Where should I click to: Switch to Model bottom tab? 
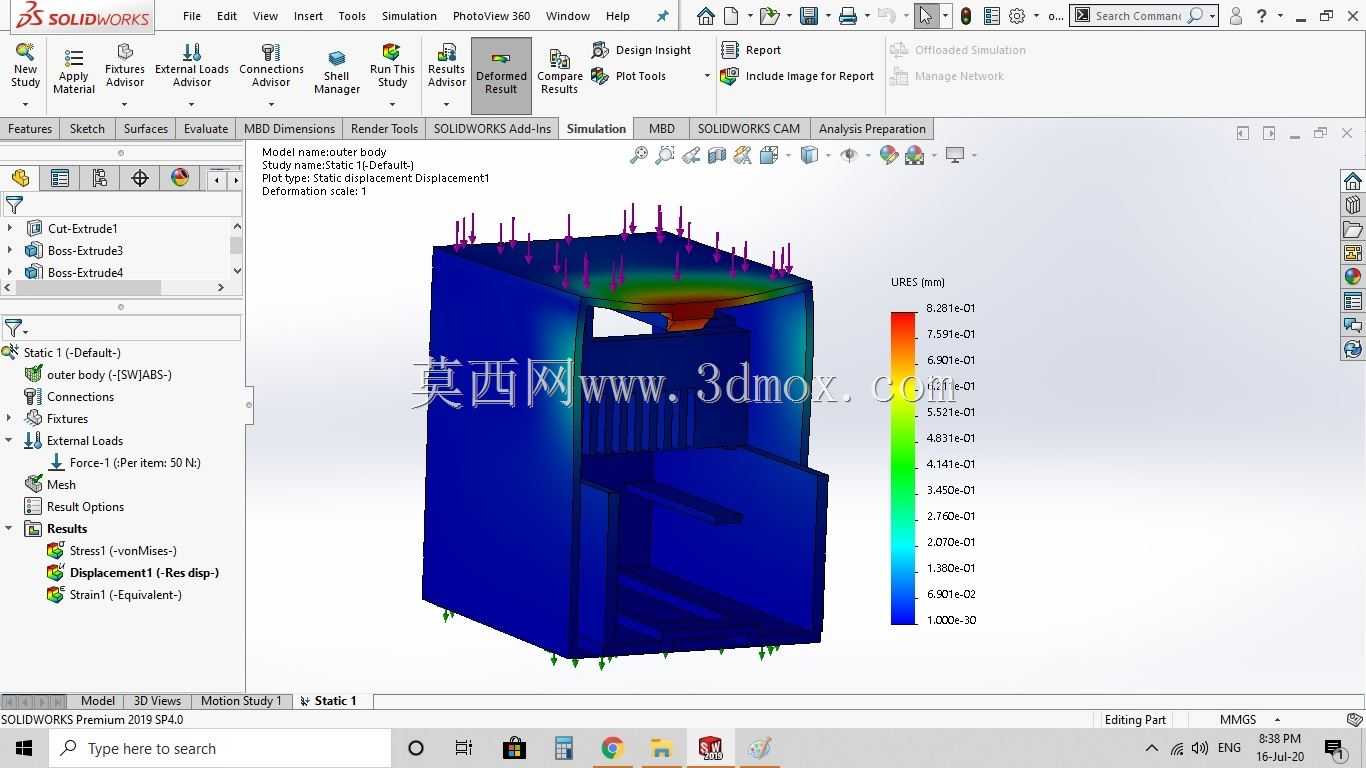point(98,700)
